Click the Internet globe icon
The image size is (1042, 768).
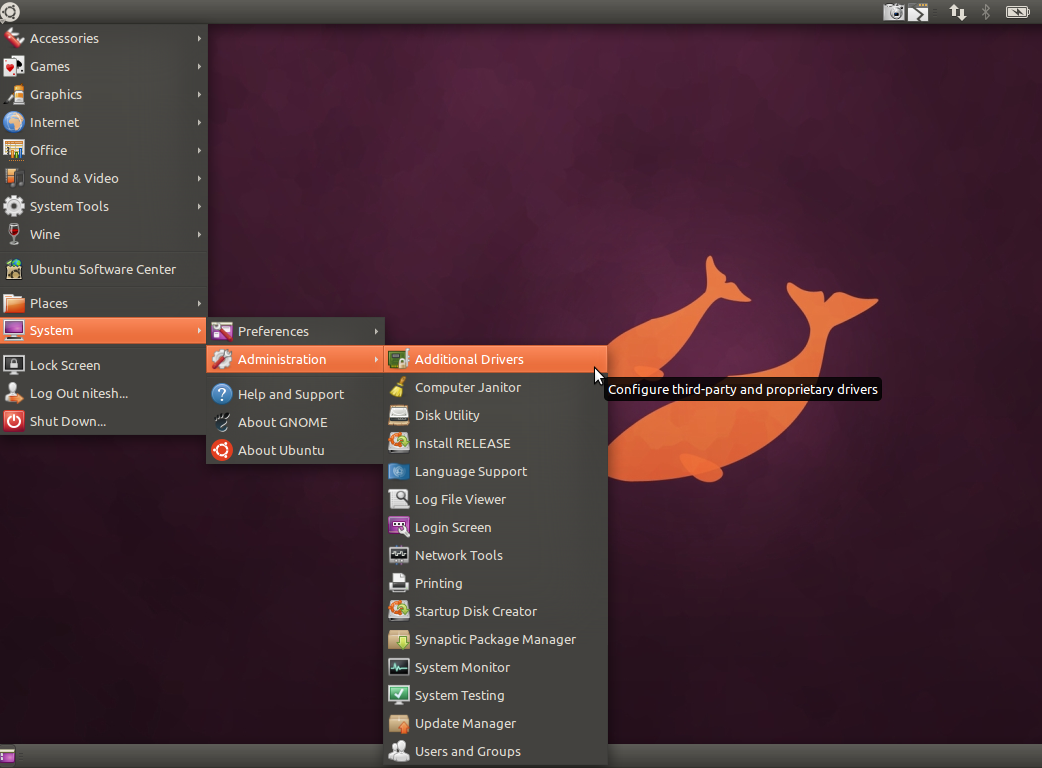click(14, 122)
